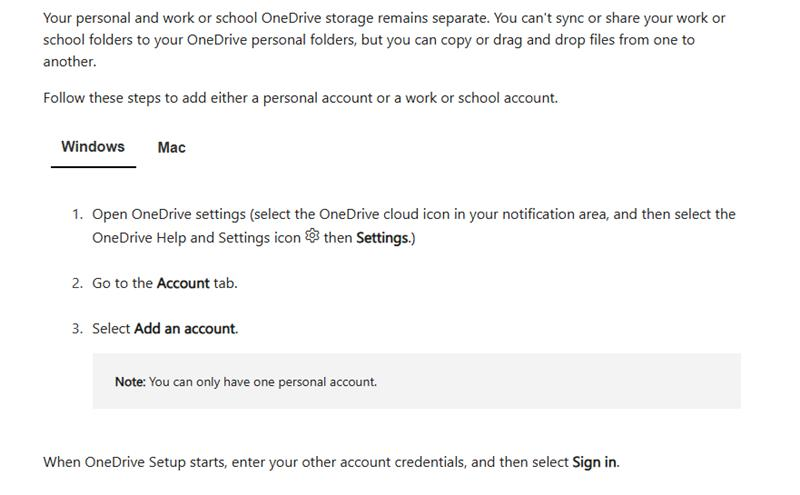Click the bold 'Sign in' text
The width and height of the screenshot is (800, 495).
tap(594, 462)
